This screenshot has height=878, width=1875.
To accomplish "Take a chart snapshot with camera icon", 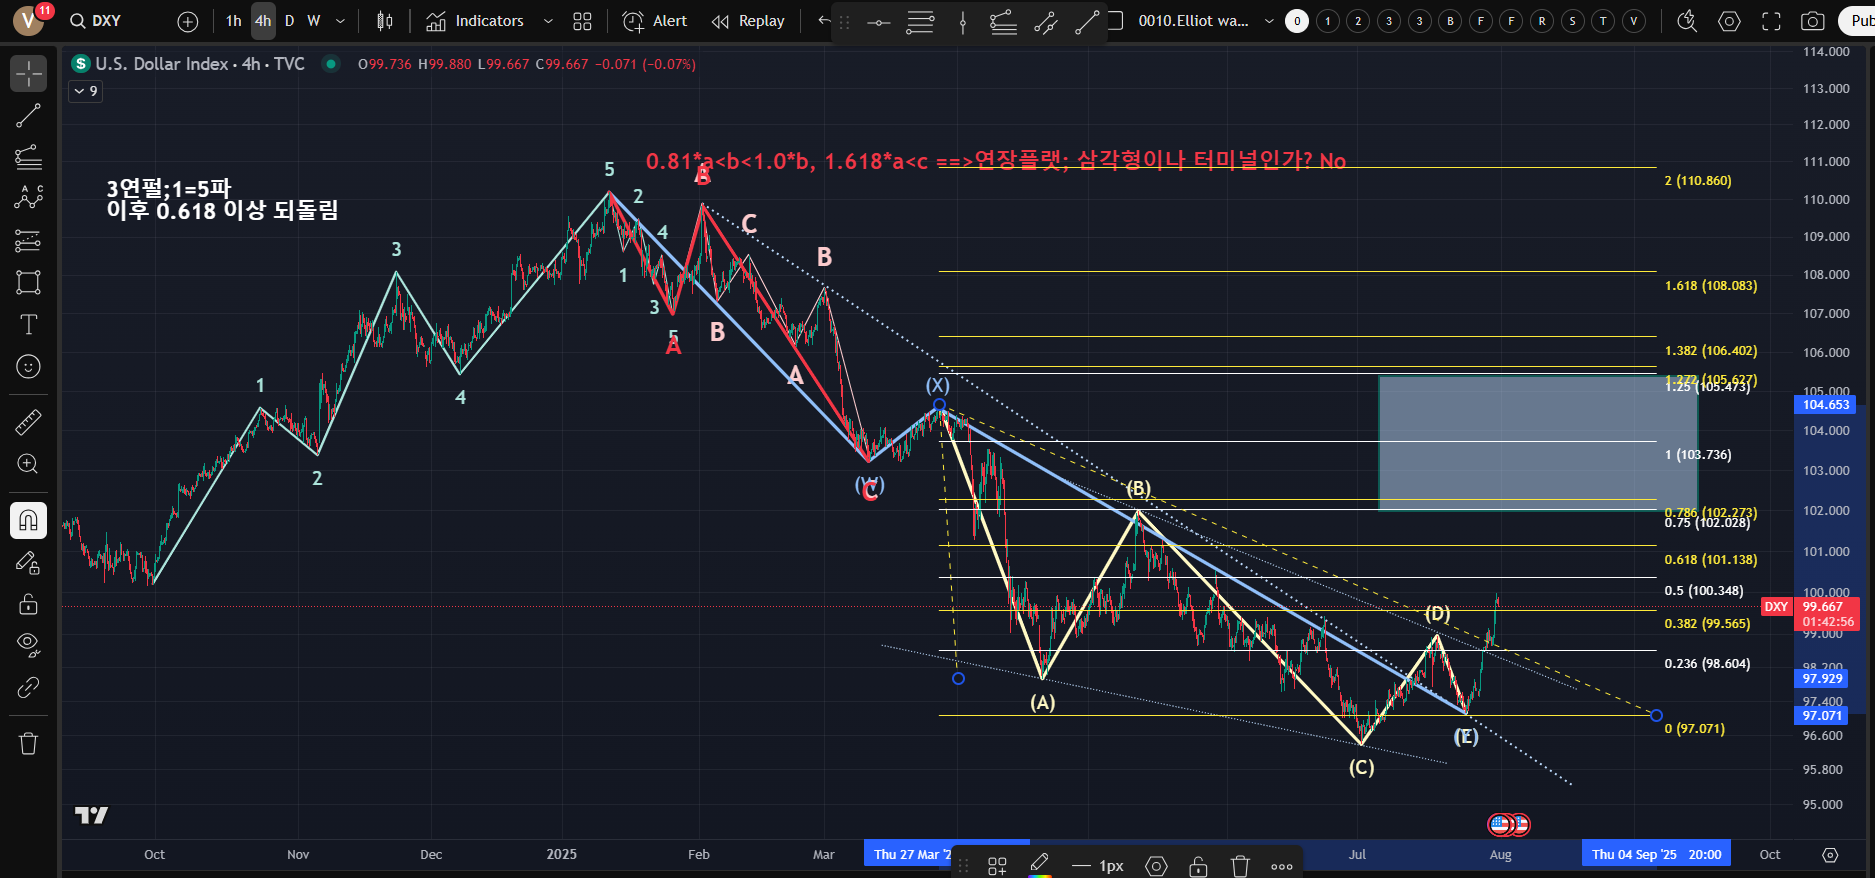I will pos(1812,21).
